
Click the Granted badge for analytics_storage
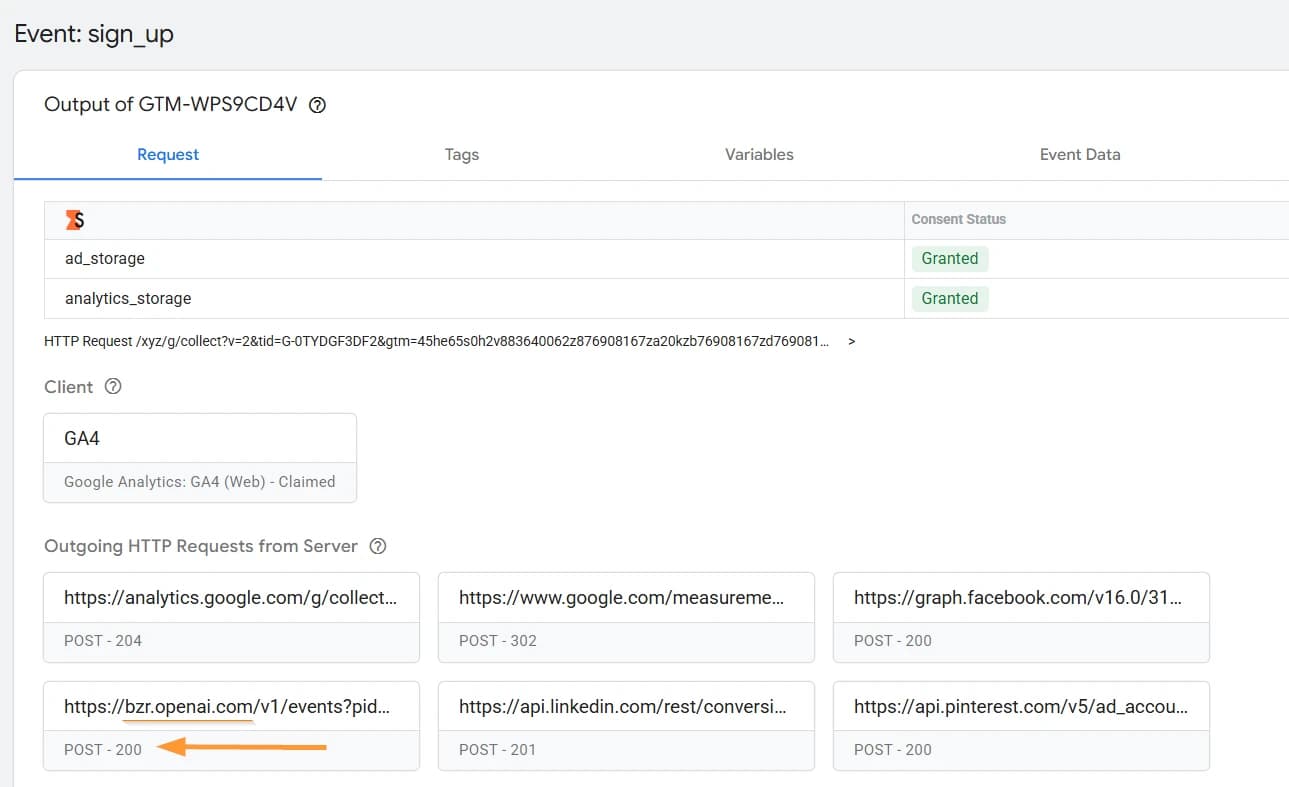[x=950, y=298]
